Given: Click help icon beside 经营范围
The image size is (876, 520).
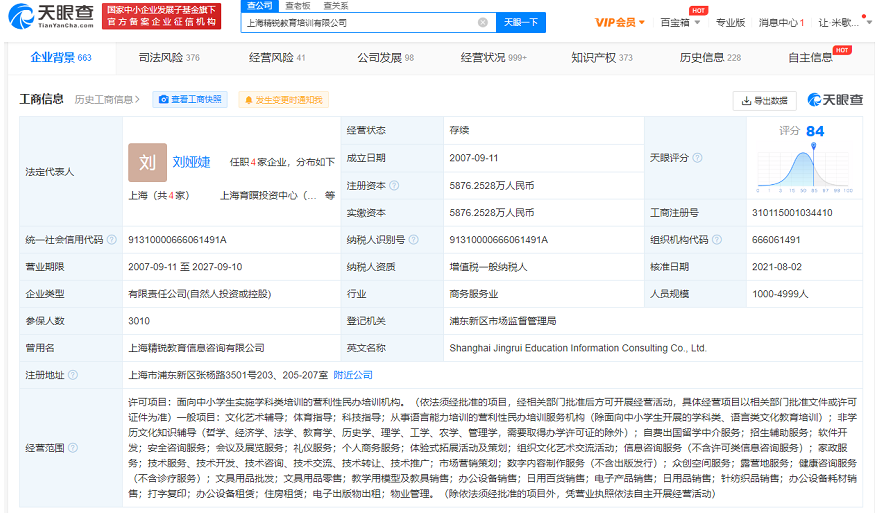Looking at the screenshot, I should tap(73, 448).
